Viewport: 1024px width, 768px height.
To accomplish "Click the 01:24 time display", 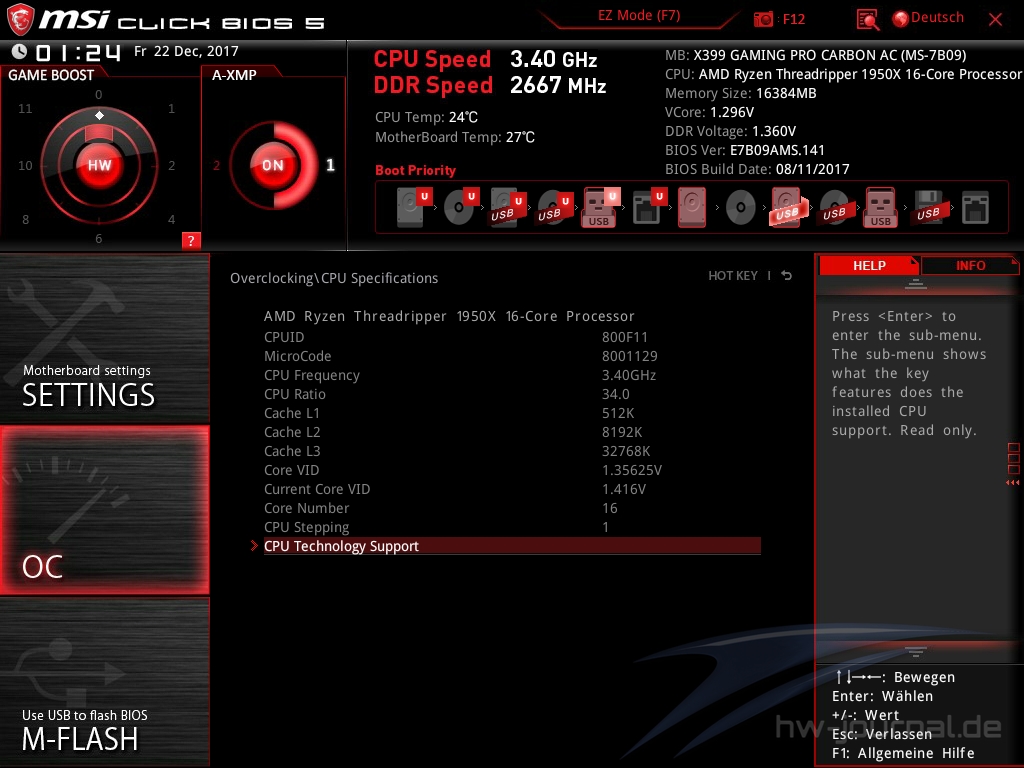I will pos(78,52).
